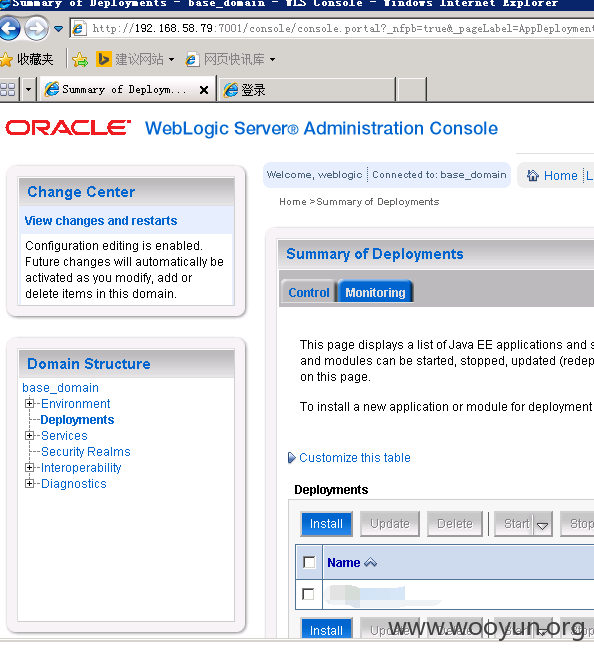Expand the Interoperability tree node

click(x=29, y=467)
